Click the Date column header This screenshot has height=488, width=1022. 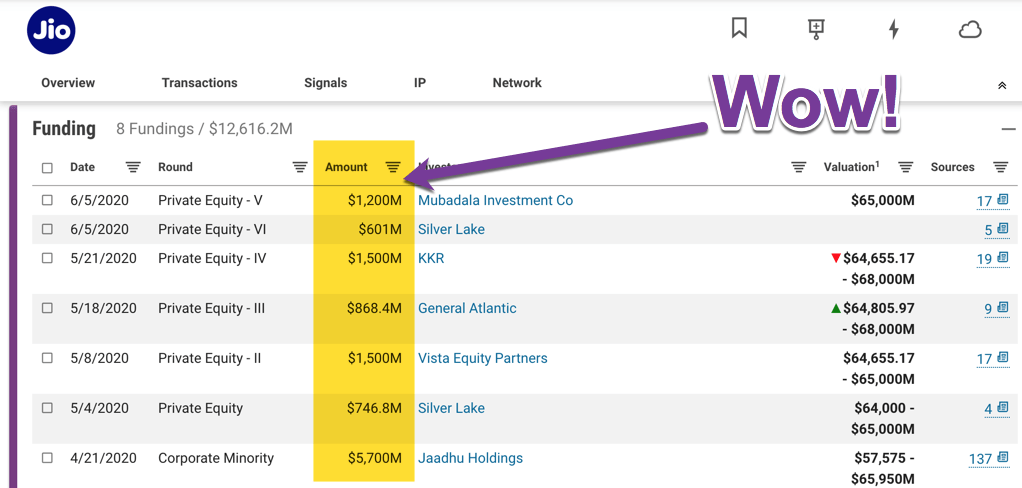click(82, 167)
